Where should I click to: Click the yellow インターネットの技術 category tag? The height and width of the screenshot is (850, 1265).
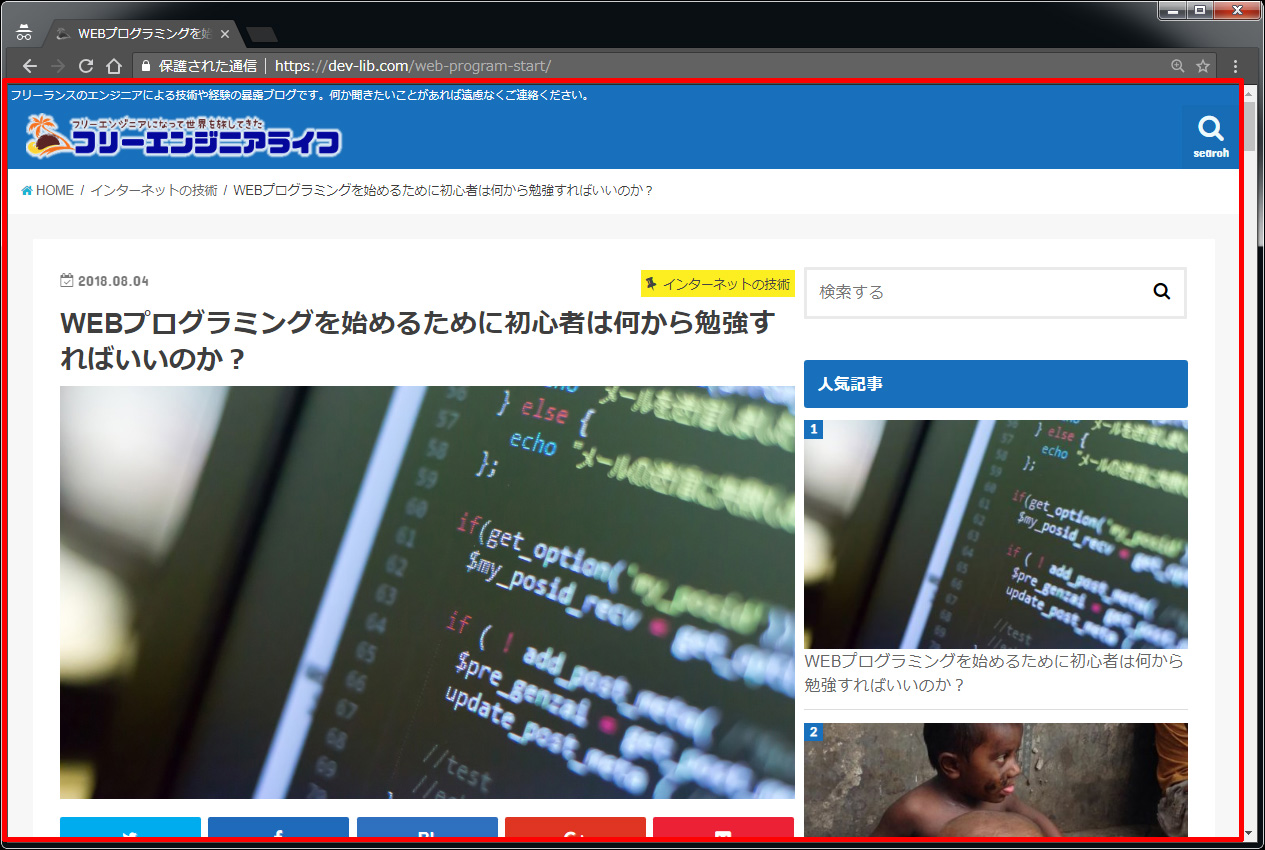(718, 284)
